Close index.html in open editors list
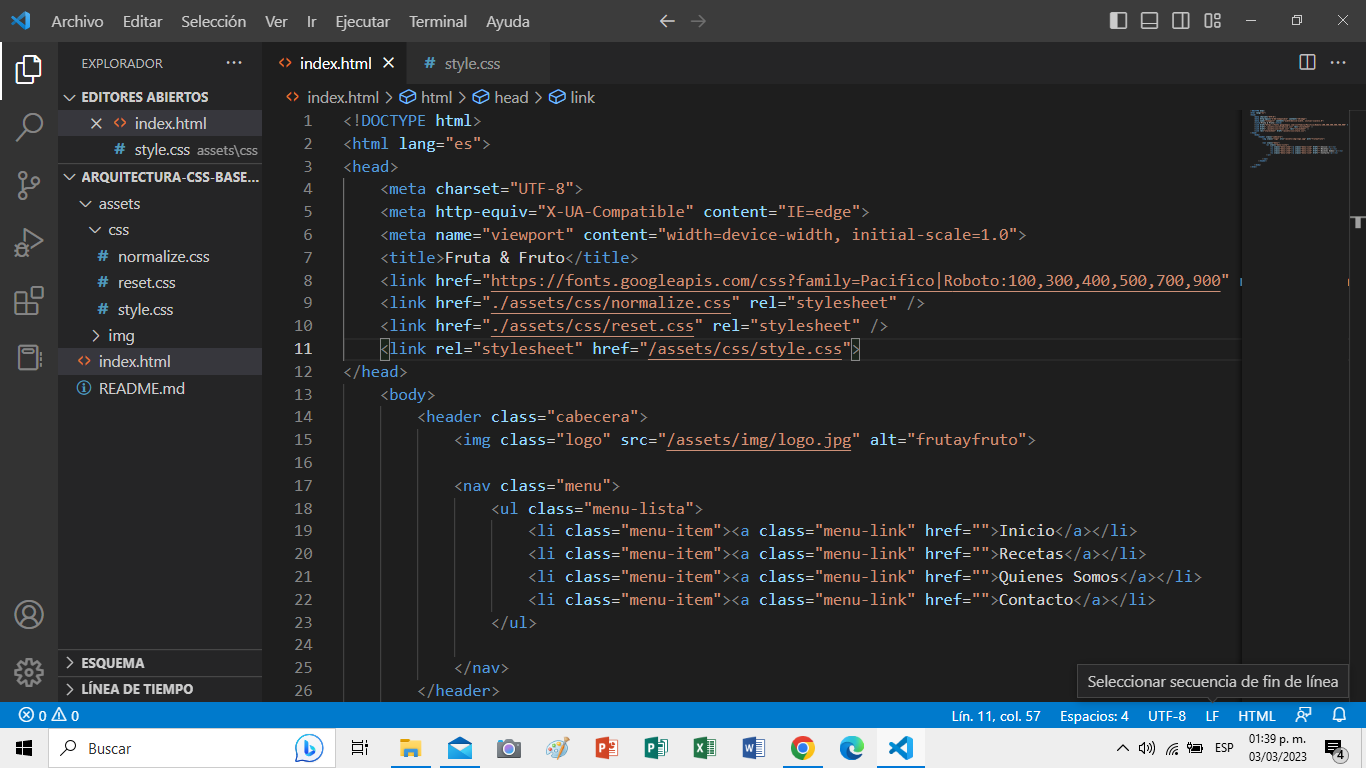 click(96, 124)
